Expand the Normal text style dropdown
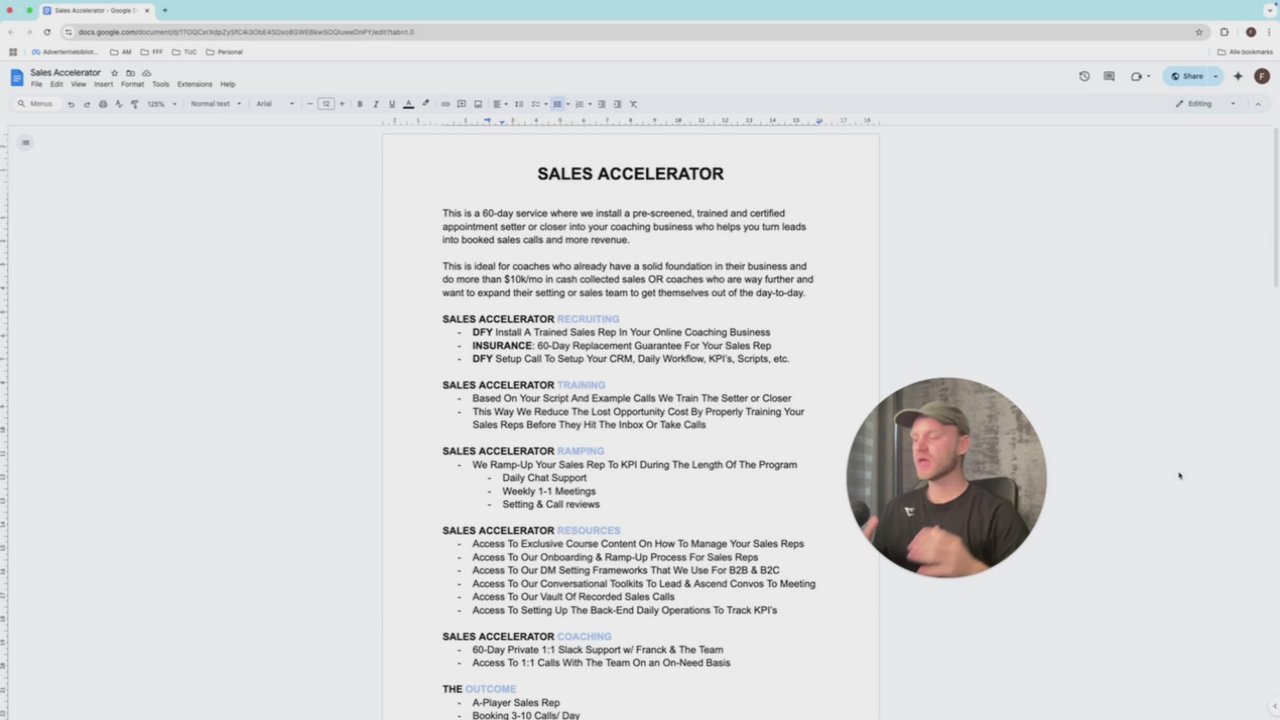The image size is (1280, 720). point(216,104)
